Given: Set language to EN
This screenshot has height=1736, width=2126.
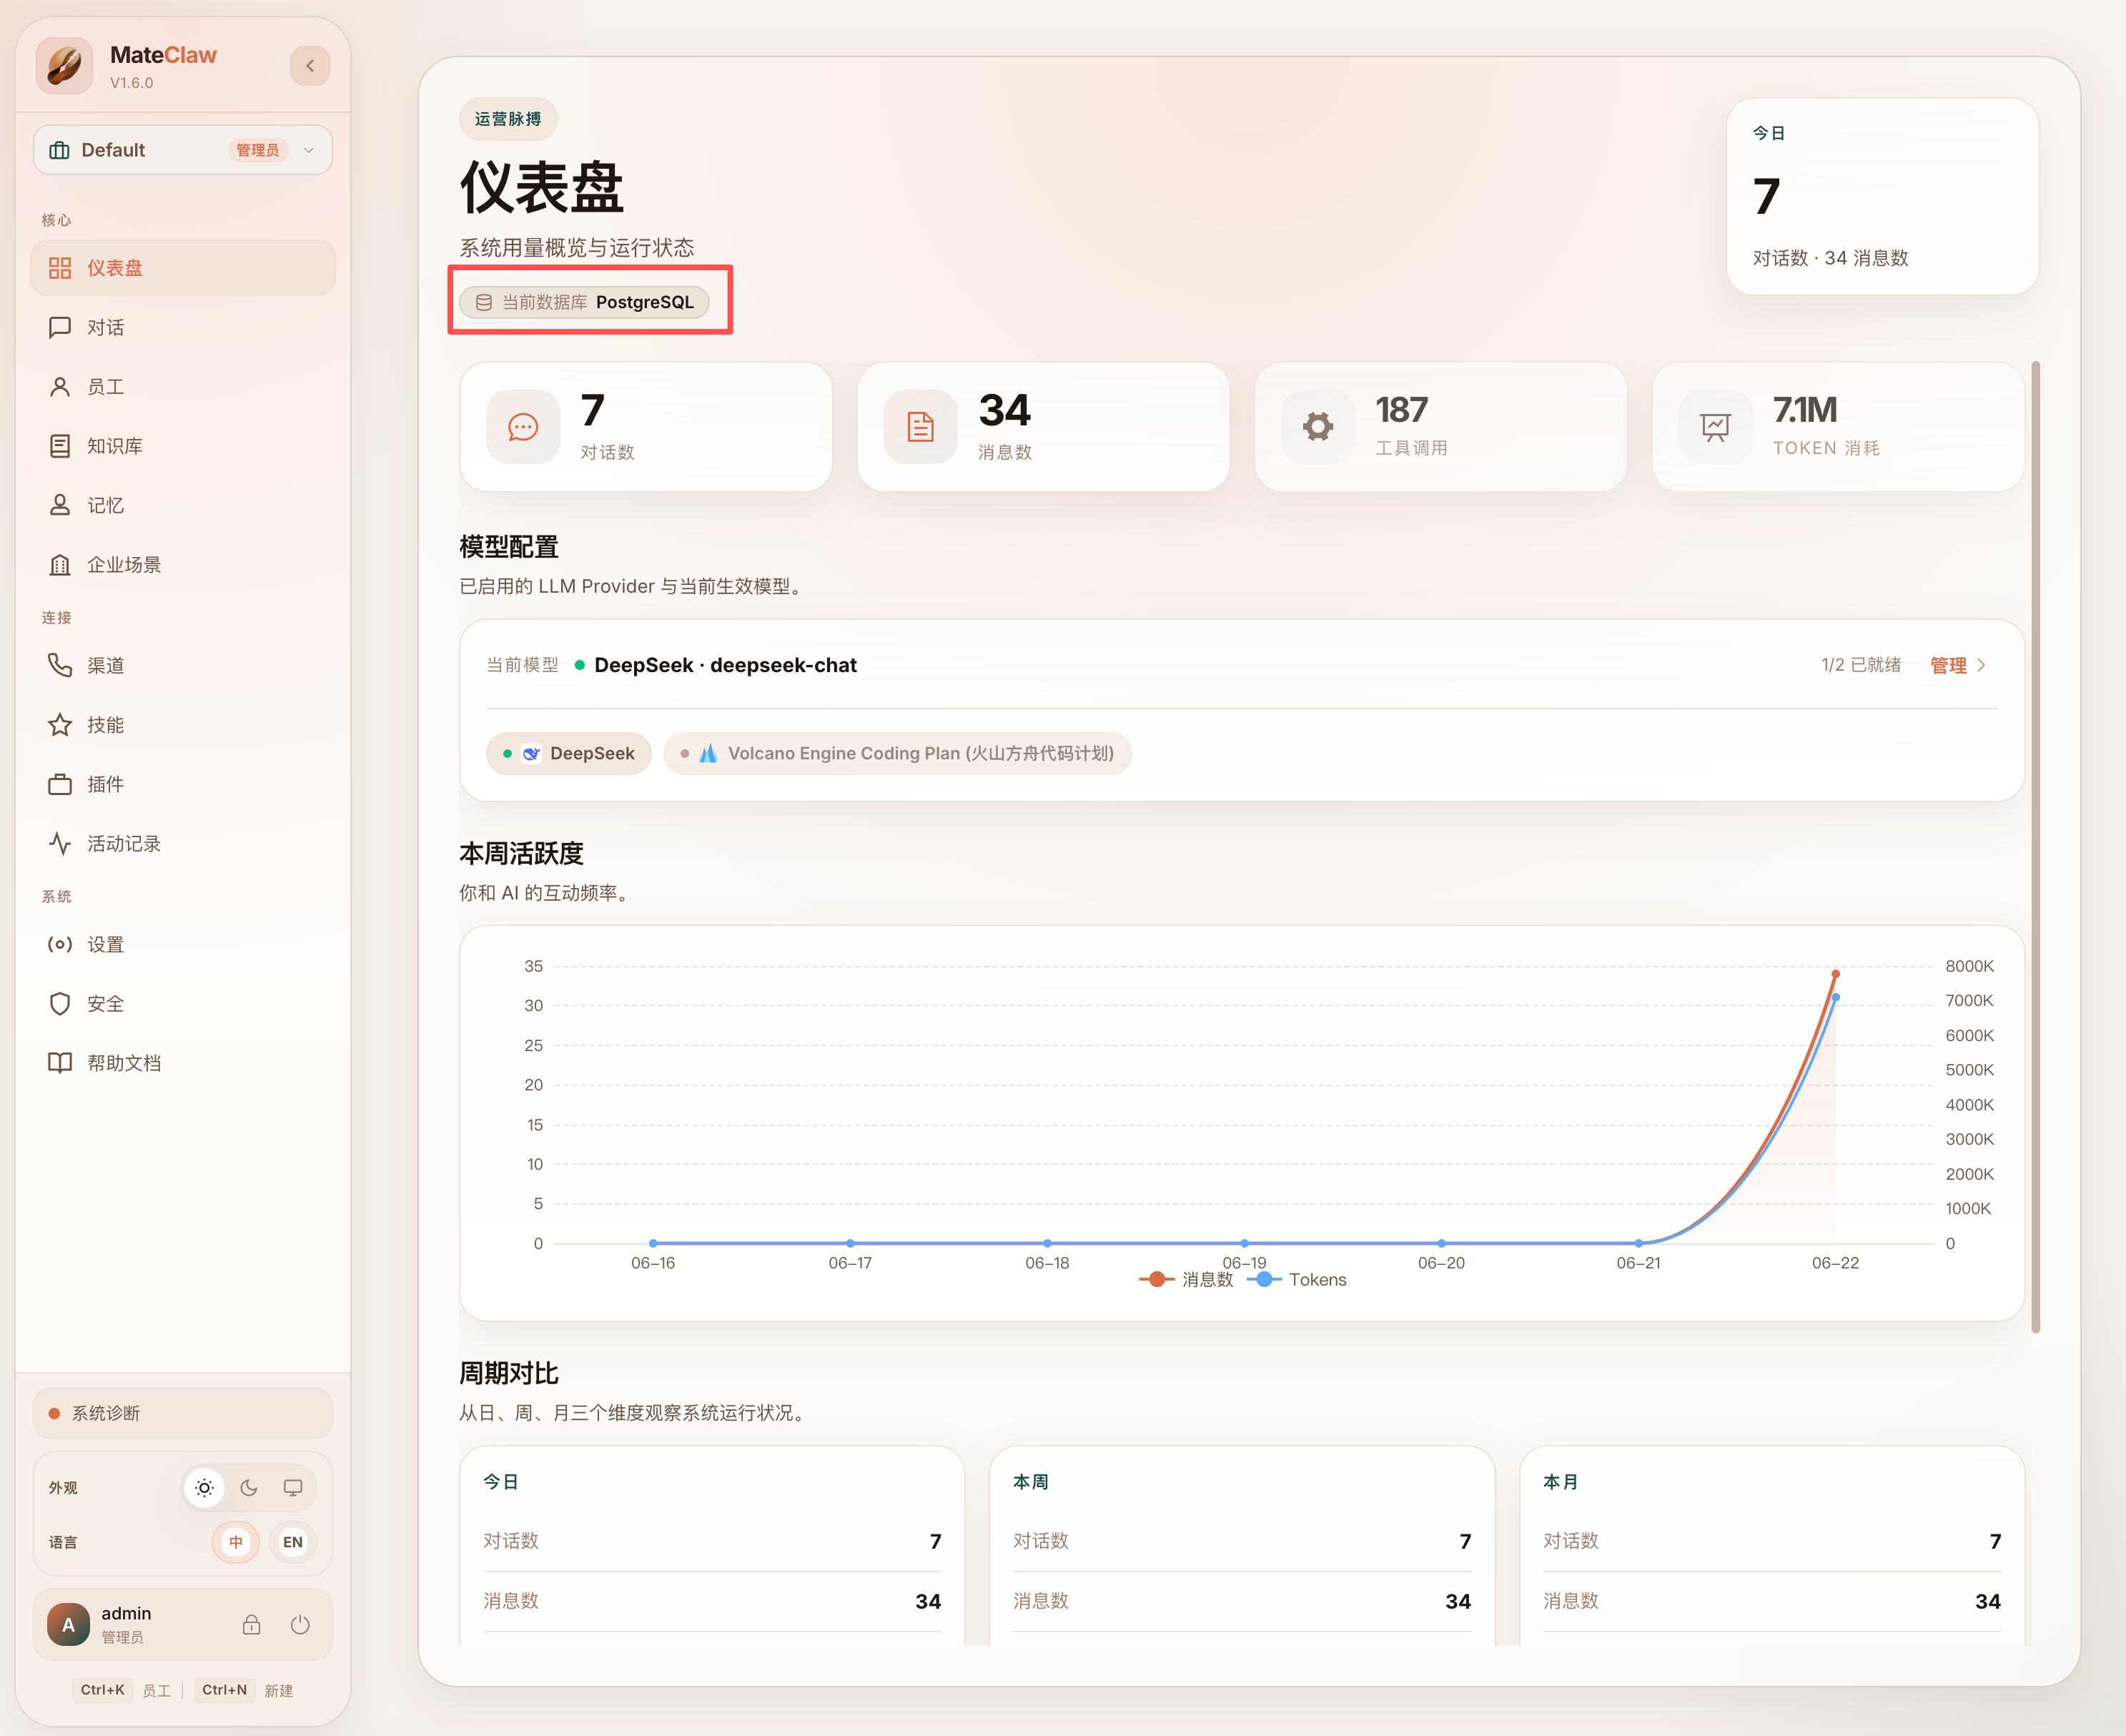Looking at the screenshot, I should 293,1542.
